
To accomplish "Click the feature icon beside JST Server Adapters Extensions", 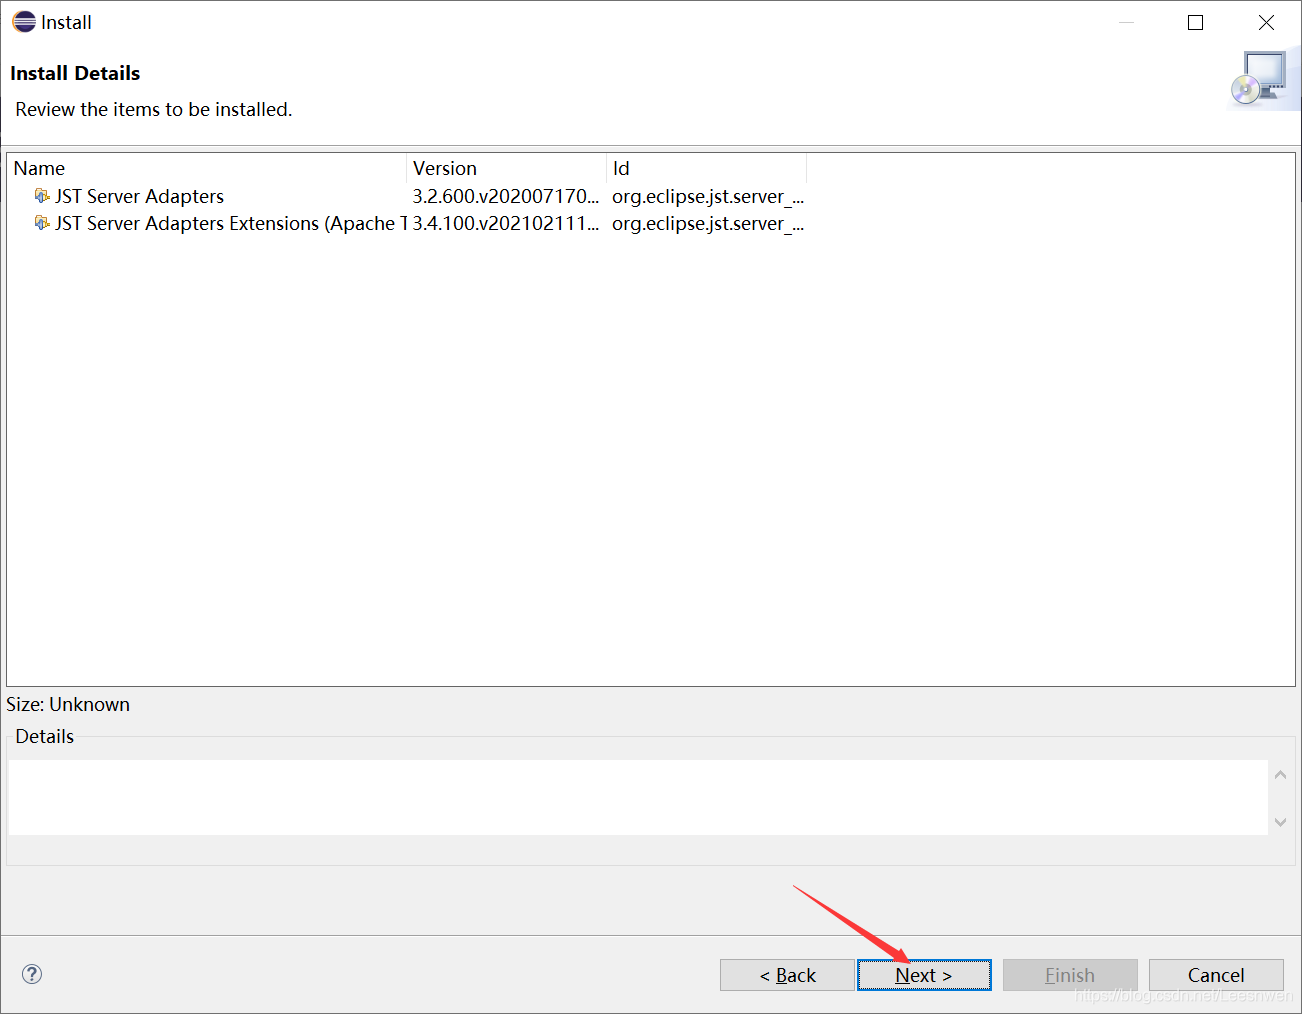I will (x=42, y=222).
